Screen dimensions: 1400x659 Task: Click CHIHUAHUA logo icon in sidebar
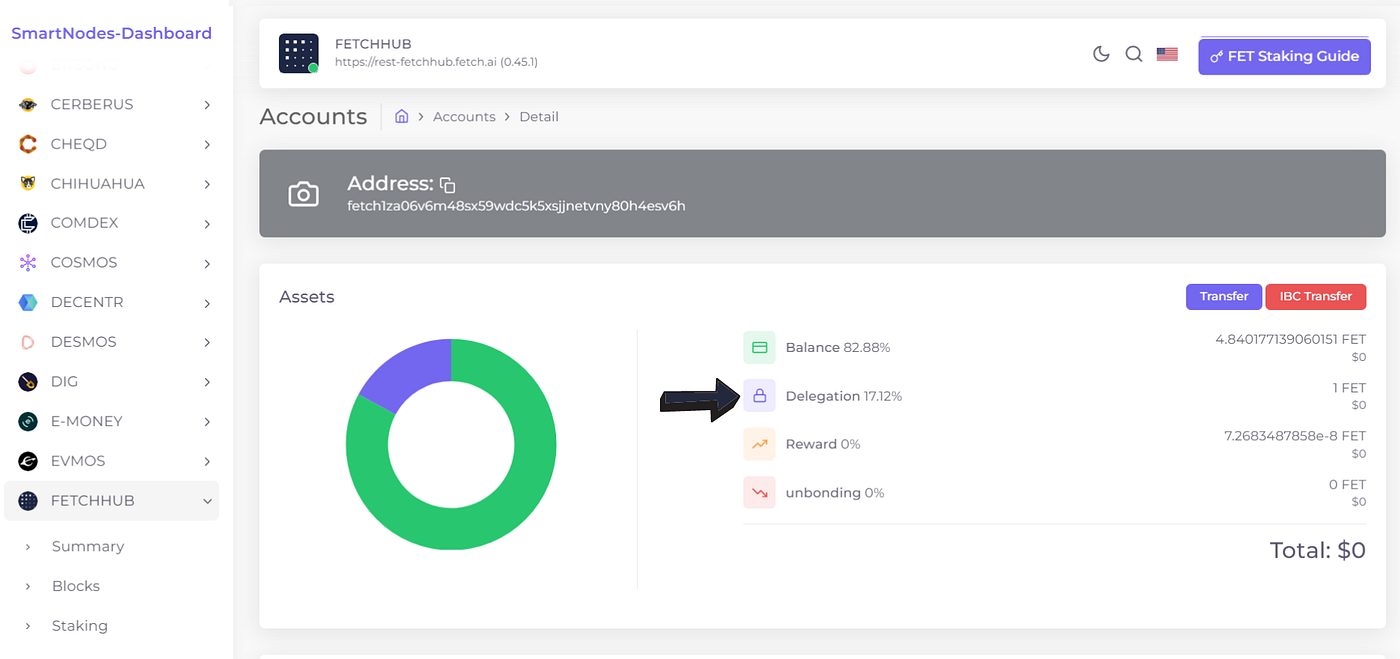pos(28,184)
